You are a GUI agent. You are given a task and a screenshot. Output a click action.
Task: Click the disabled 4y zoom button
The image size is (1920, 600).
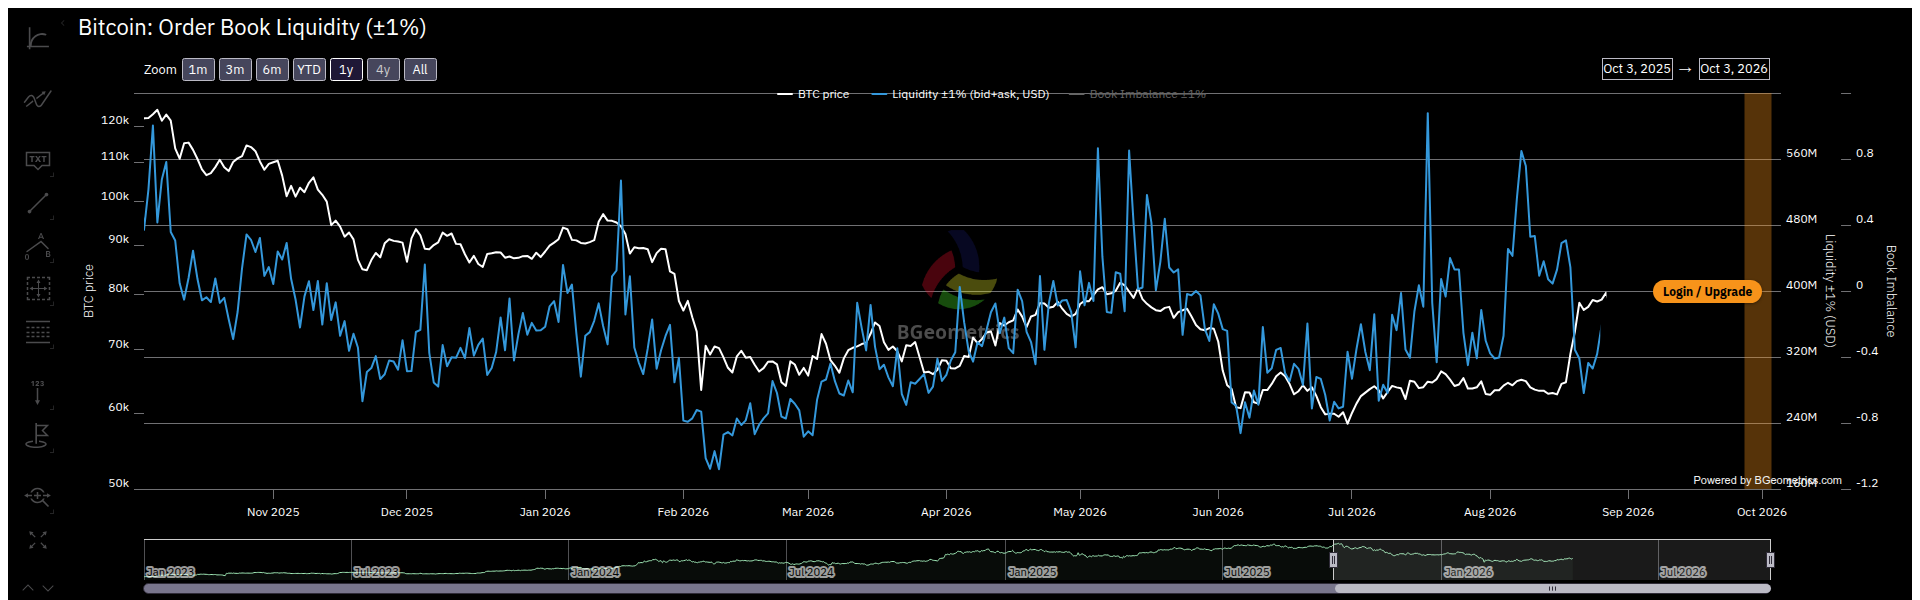pos(383,69)
